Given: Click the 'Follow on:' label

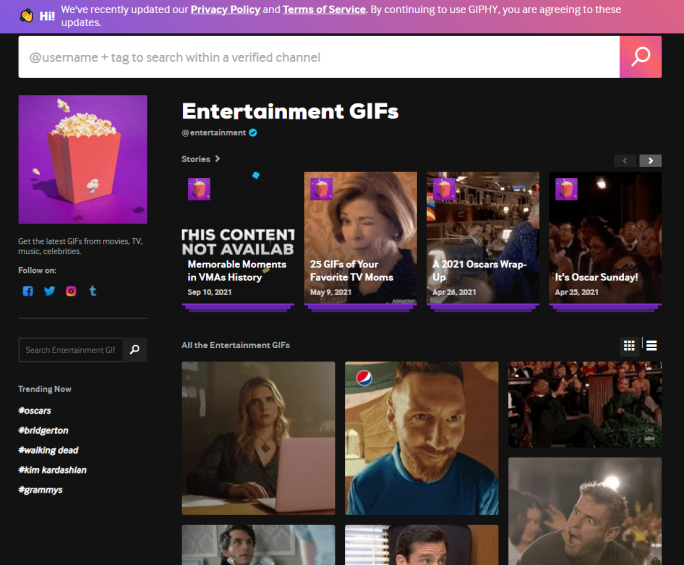Looking at the screenshot, I should (x=38, y=271).
